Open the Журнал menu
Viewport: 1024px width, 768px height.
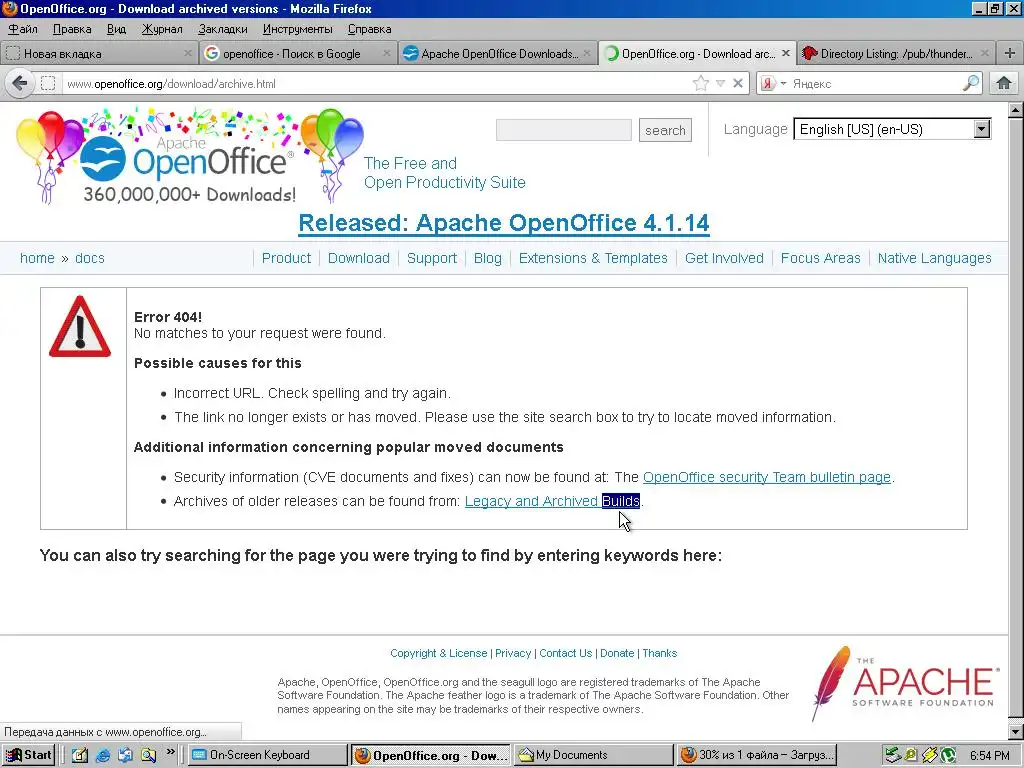(x=162, y=29)
